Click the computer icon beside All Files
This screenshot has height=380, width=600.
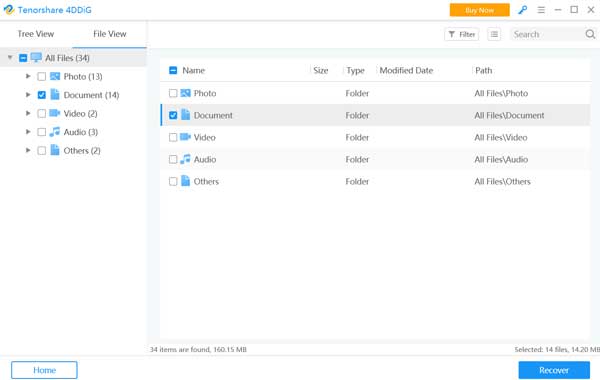coord(36,58)
